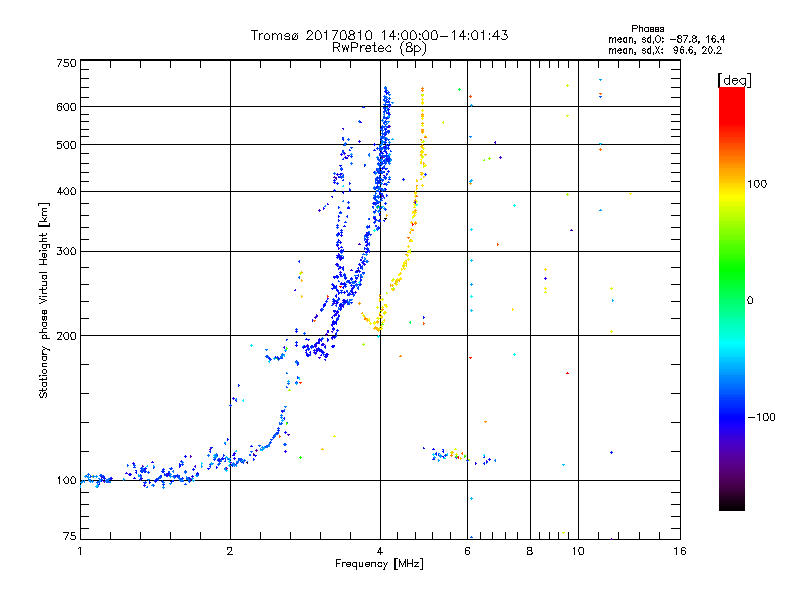This screenshot has height=600, width=800.
Task: Click the mean, sd,X: 96.6, 20.2 line
Action: tap(665, 50)
